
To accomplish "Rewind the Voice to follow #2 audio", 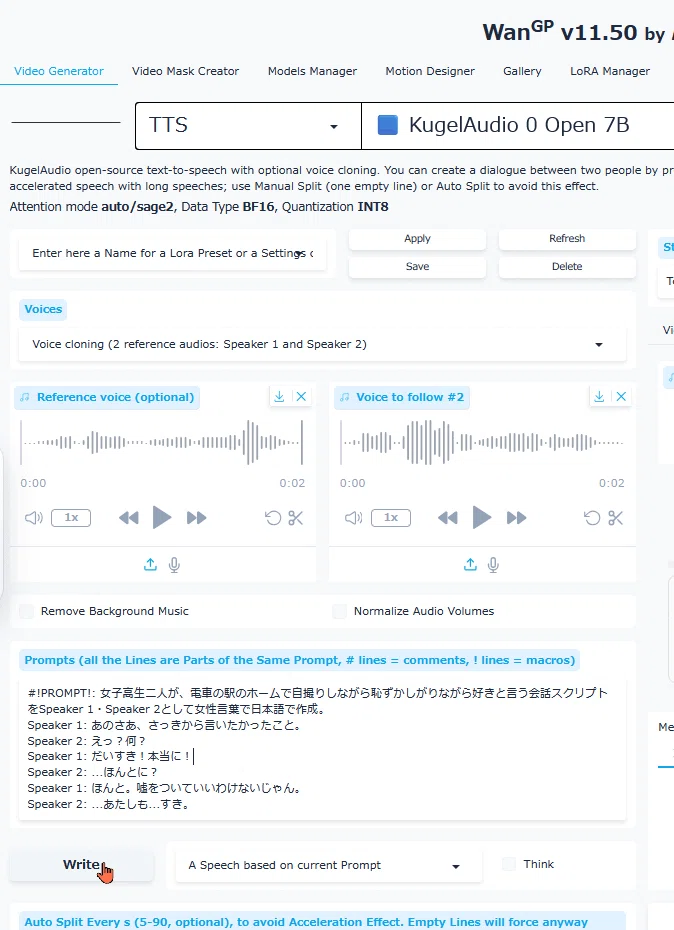I will (x=448, y=518).
